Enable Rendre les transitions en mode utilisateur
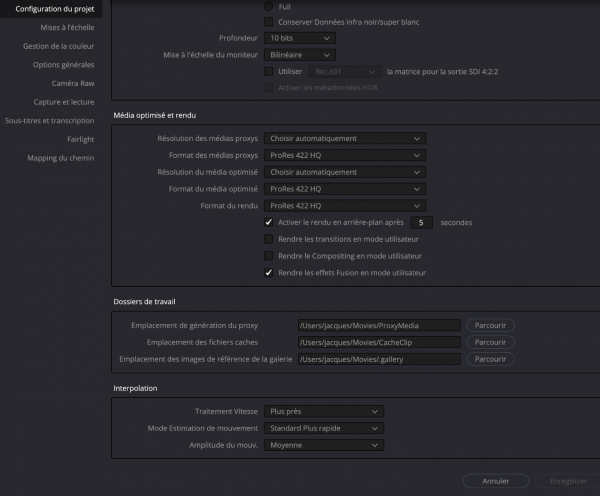The height and width of the screenshot is (496, 600). coord(268,239)
